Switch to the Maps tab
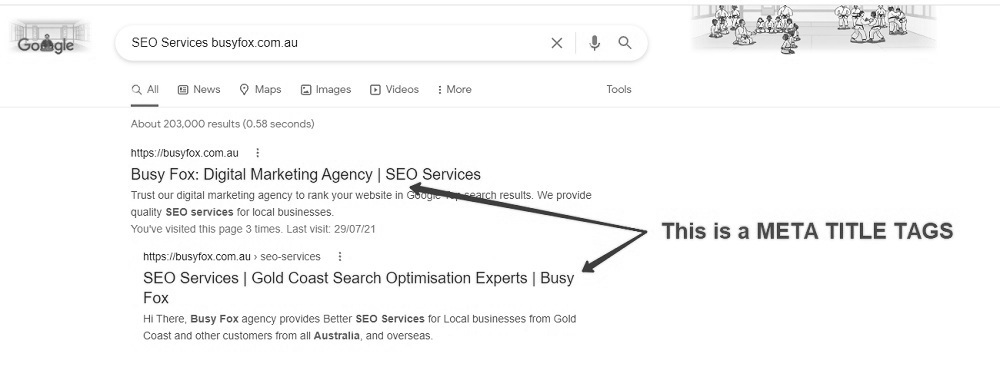 point(260,89)
